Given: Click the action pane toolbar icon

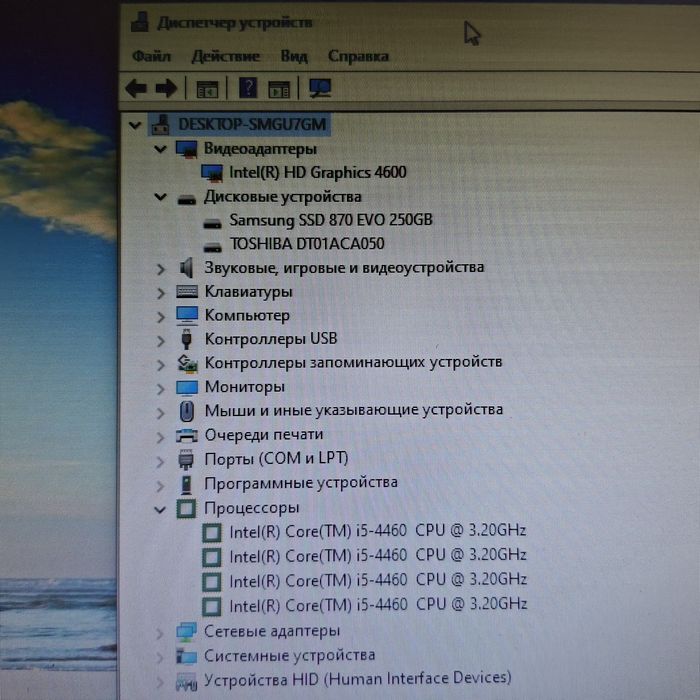Looking at the screenshot, I should pos(279,89).
